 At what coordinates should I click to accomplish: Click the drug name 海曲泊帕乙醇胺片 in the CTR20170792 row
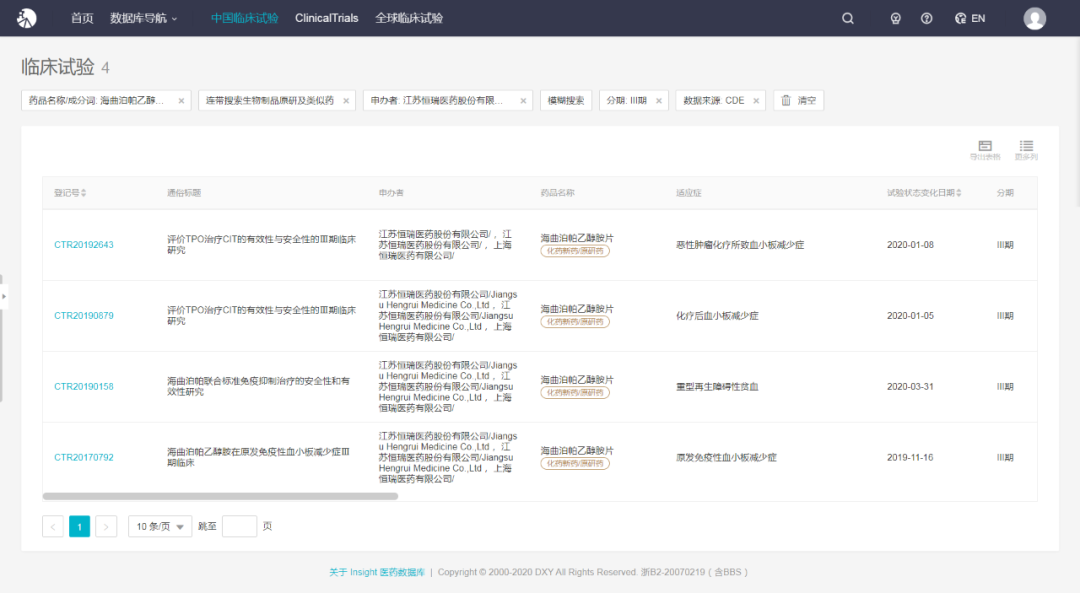pyautogui.click(x=577, y=451)
